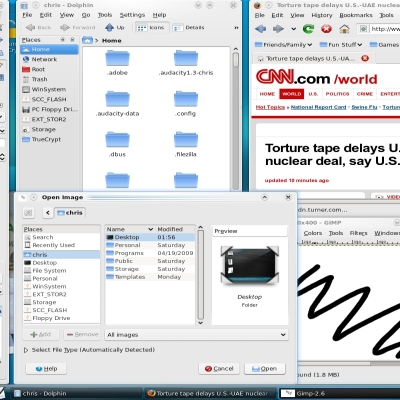Sort by Name column header
The image size is (400, 400).
(x=130, y=229)
